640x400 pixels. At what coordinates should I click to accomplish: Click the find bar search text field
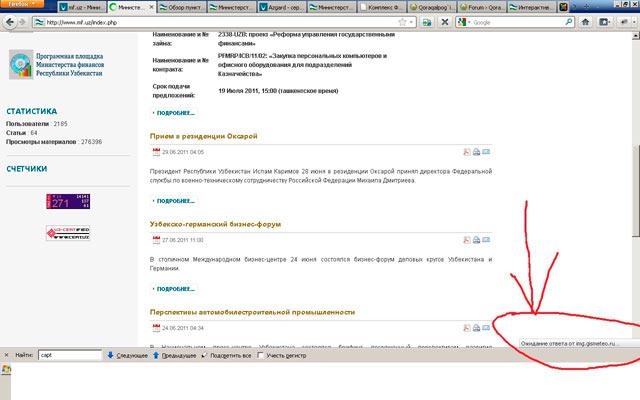pyautogui.click(x=68, y=355)
